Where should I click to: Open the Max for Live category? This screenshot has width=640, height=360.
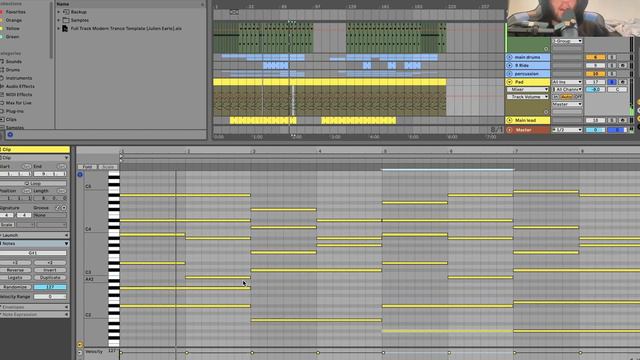coord(18,103)
